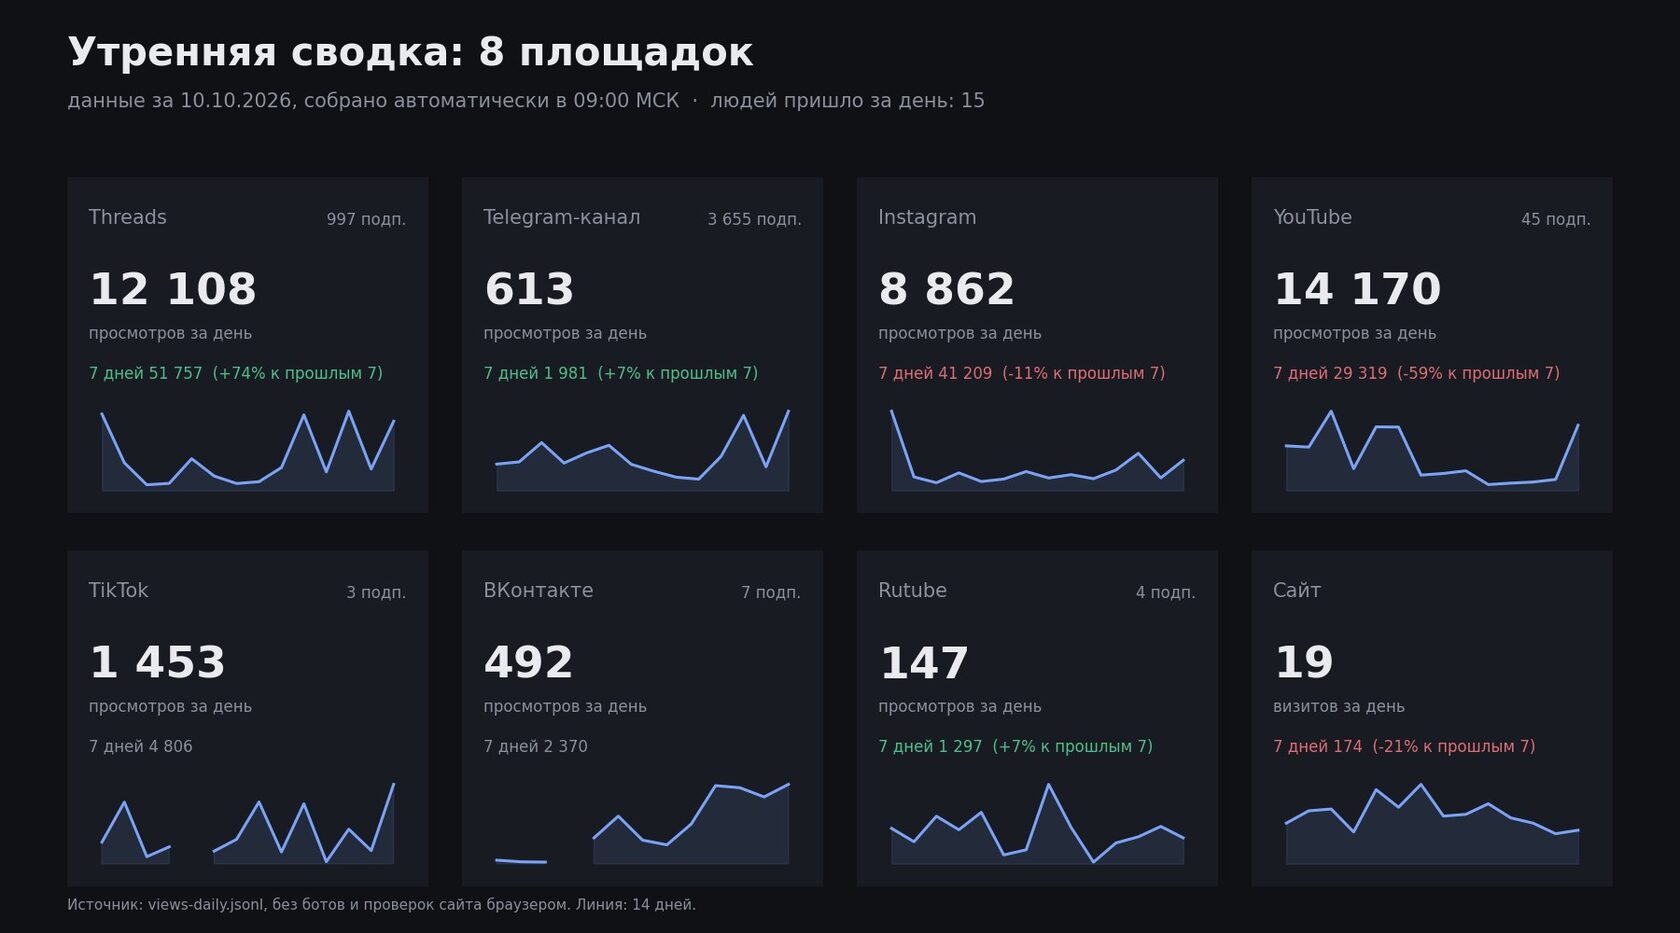This screenshot has height=933, width=1680.
Task: Click the Telegram 7-day total "1 981 (+7%)"
Action: point(621,373)
